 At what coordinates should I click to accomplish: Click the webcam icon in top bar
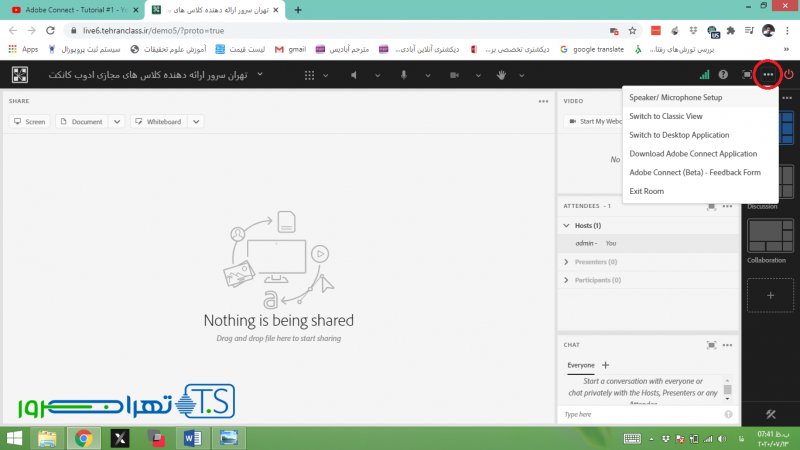pyautogui.click(x=453, y=75)
